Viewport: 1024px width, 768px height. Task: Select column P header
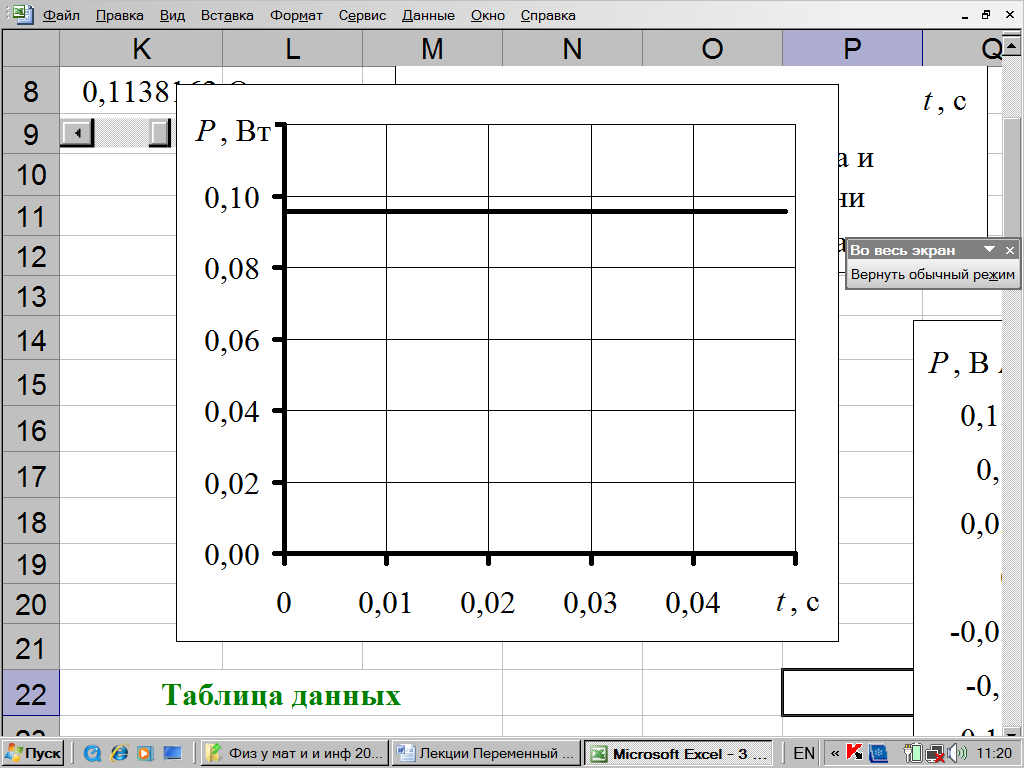point(852,48)
